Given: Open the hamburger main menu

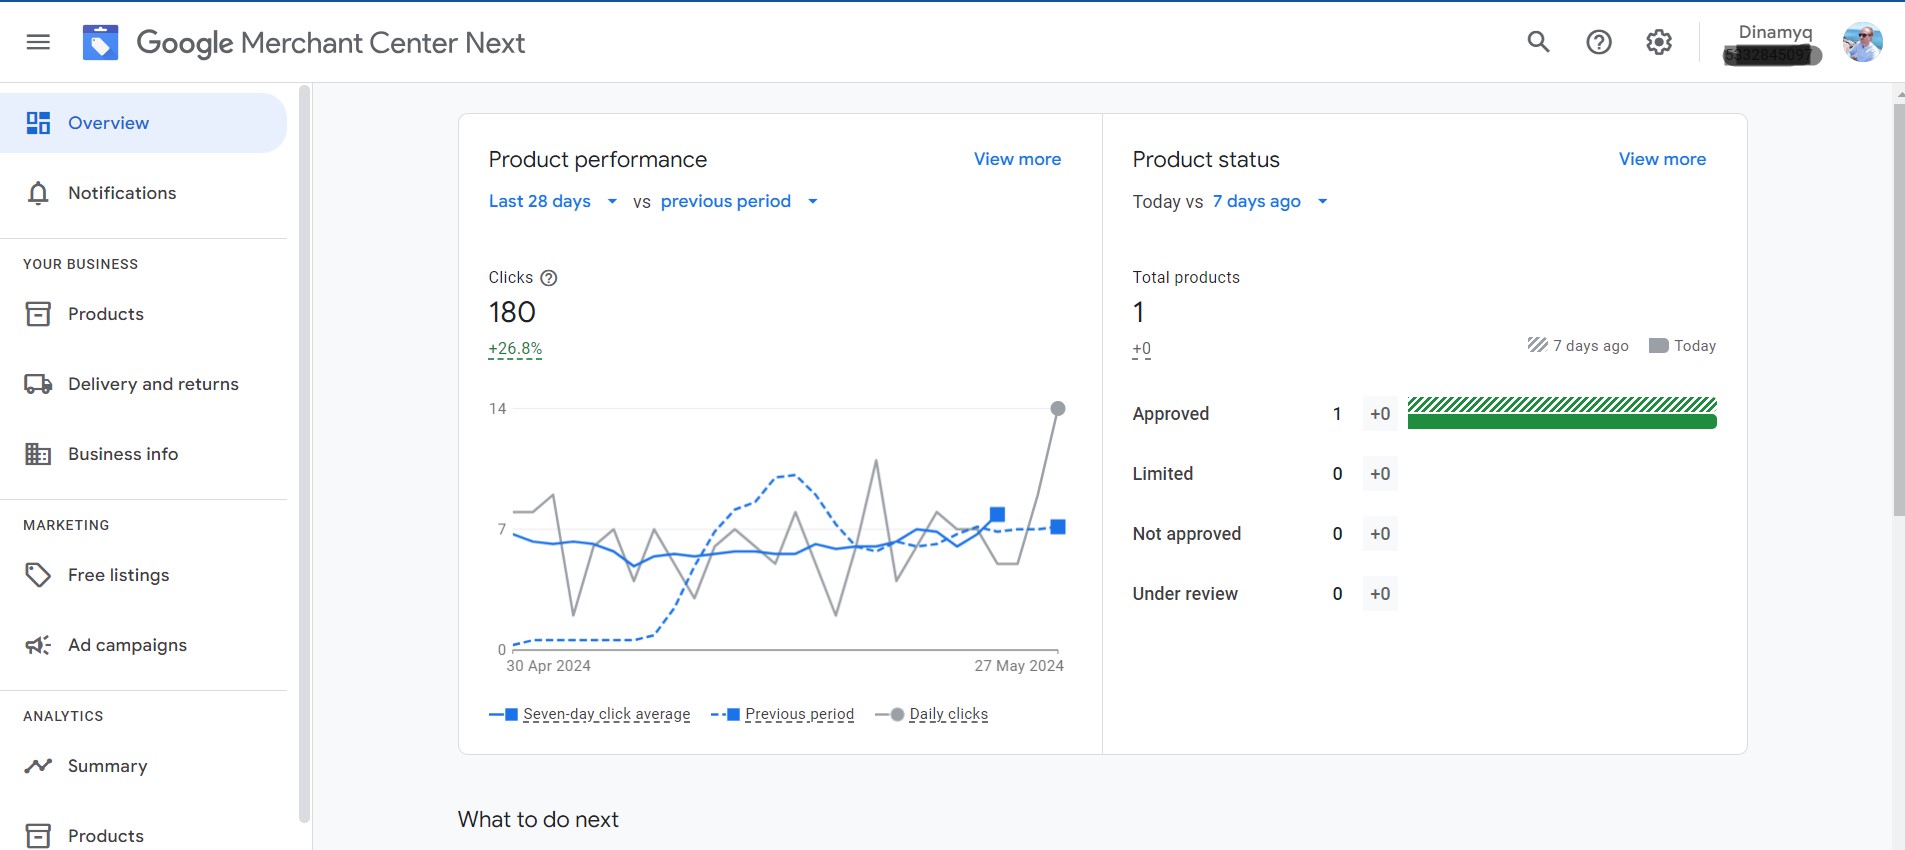Looking at the screenshot, I should point(38,42).
